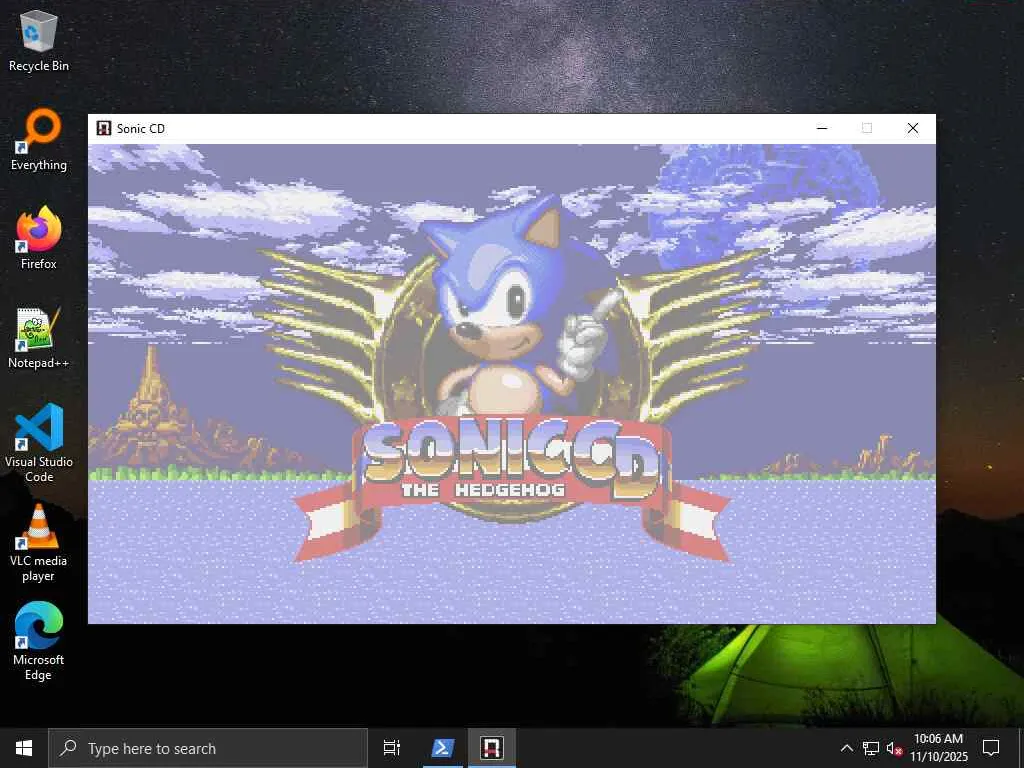Open the network status tray icon
This screenshot has width=1024, height=768.
tap(871, 748)
